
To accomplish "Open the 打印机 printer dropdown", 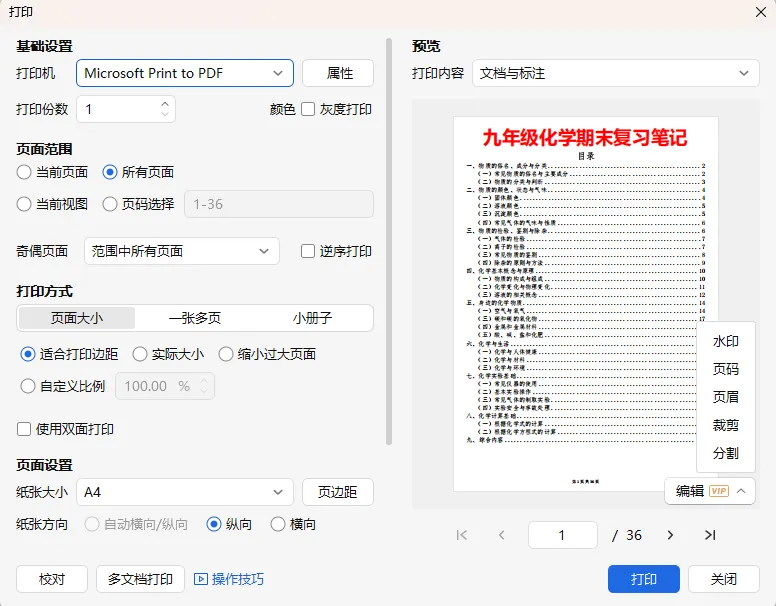I will (x=185, y=73).
